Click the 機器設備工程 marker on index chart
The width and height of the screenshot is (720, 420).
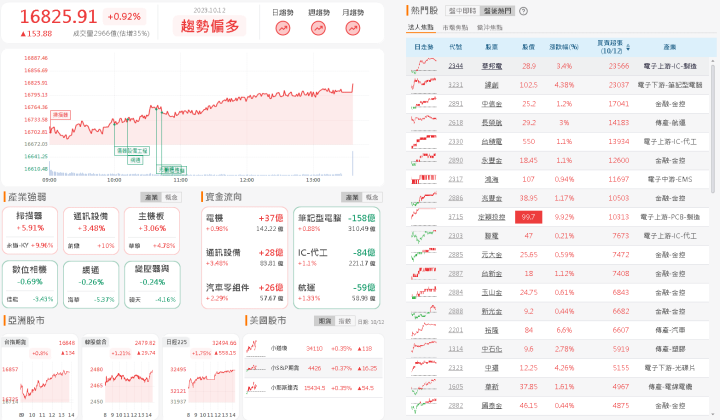(x=132, y=151)
